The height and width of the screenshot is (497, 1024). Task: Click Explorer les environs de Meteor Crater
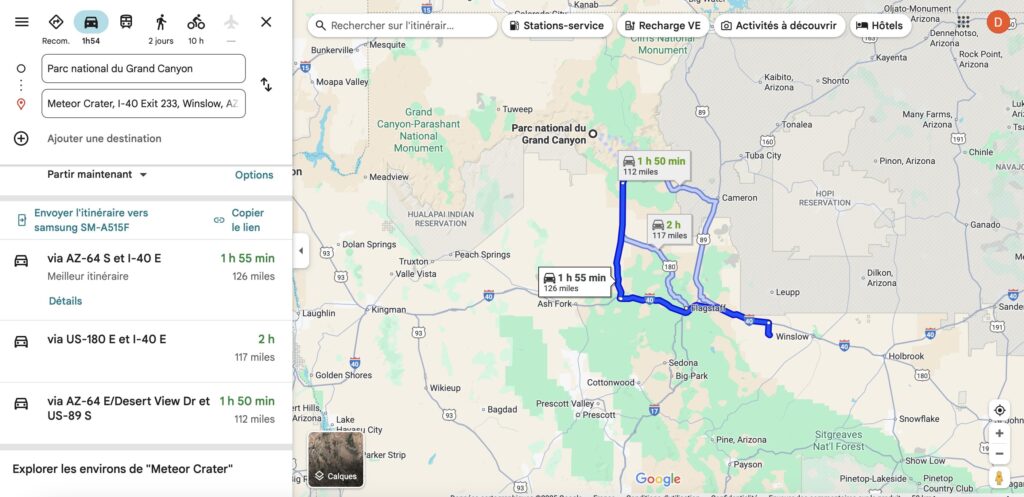coord(123,469)
